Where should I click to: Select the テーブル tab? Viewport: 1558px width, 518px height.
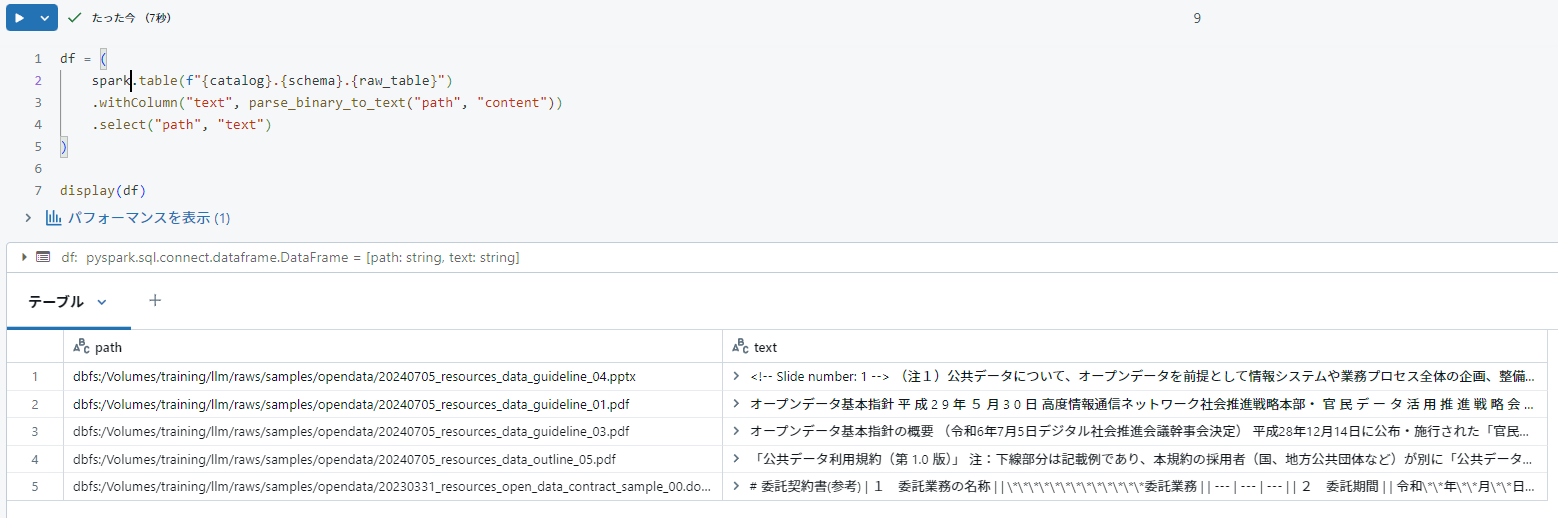[x=55, y=301]
